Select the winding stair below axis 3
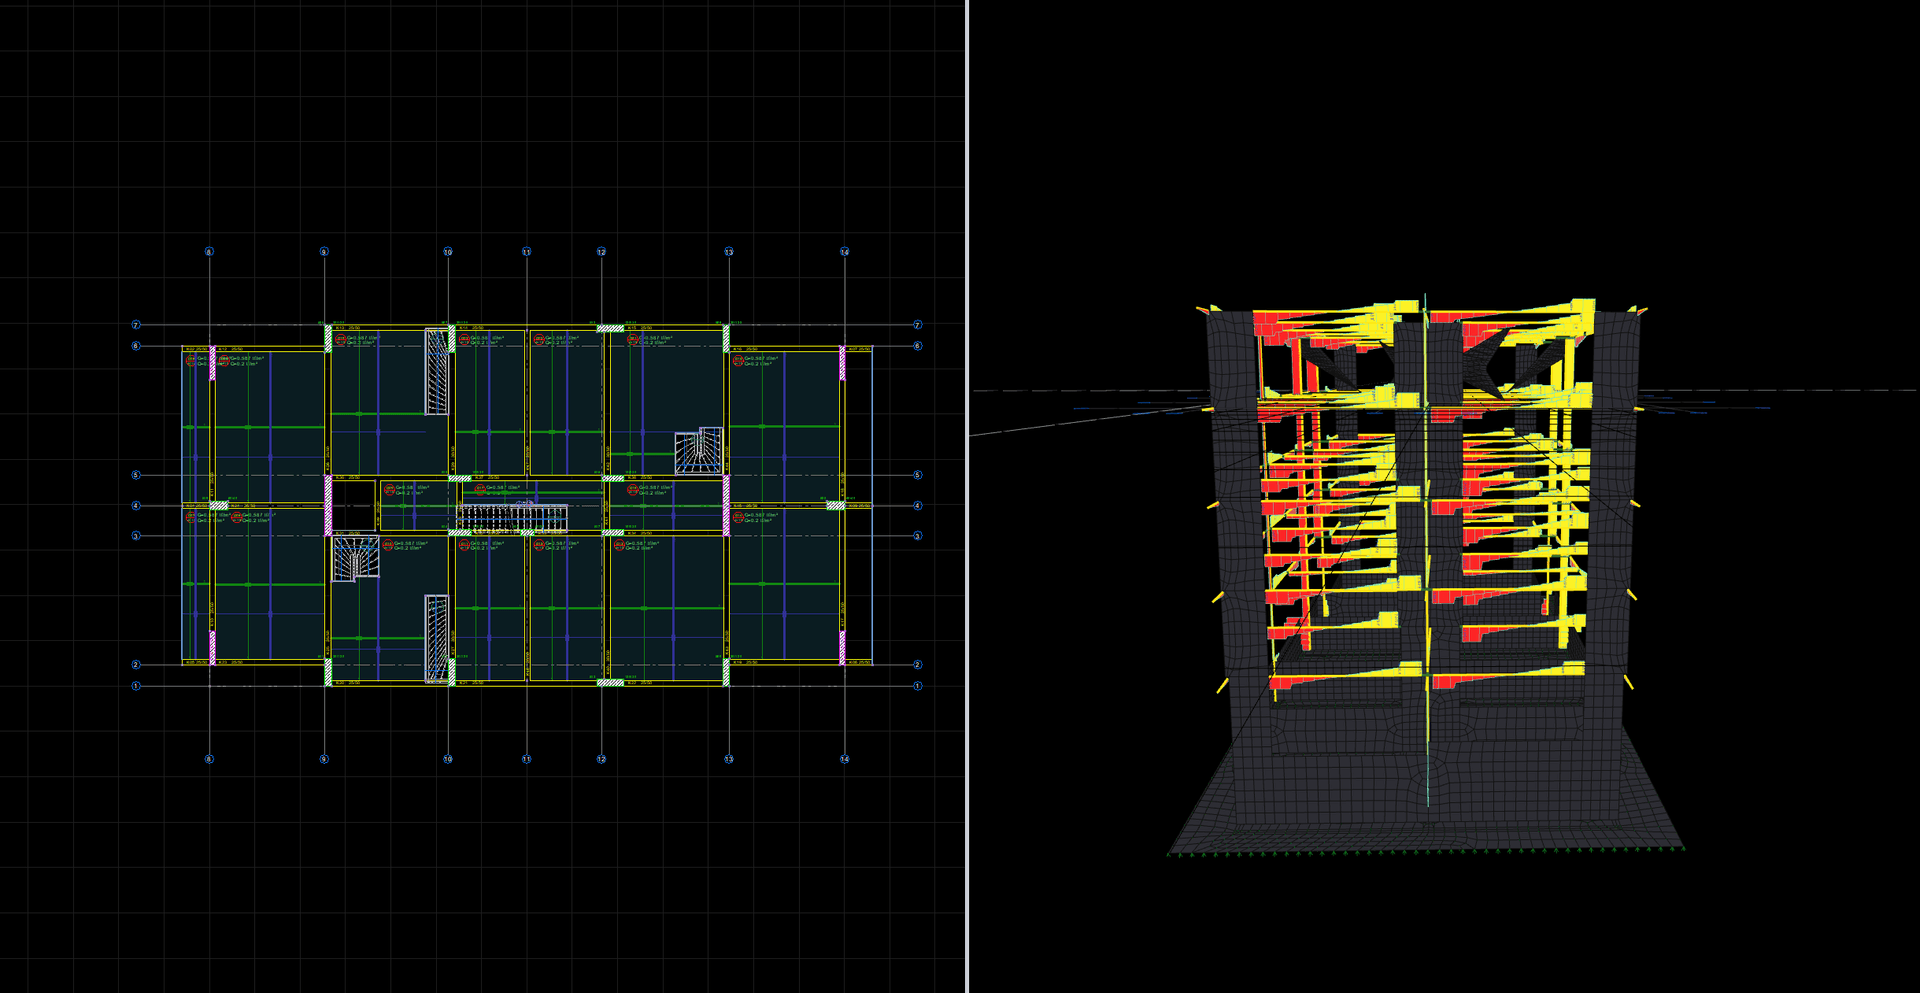Viewport: 1920px width, 993px height. (355, 559)
